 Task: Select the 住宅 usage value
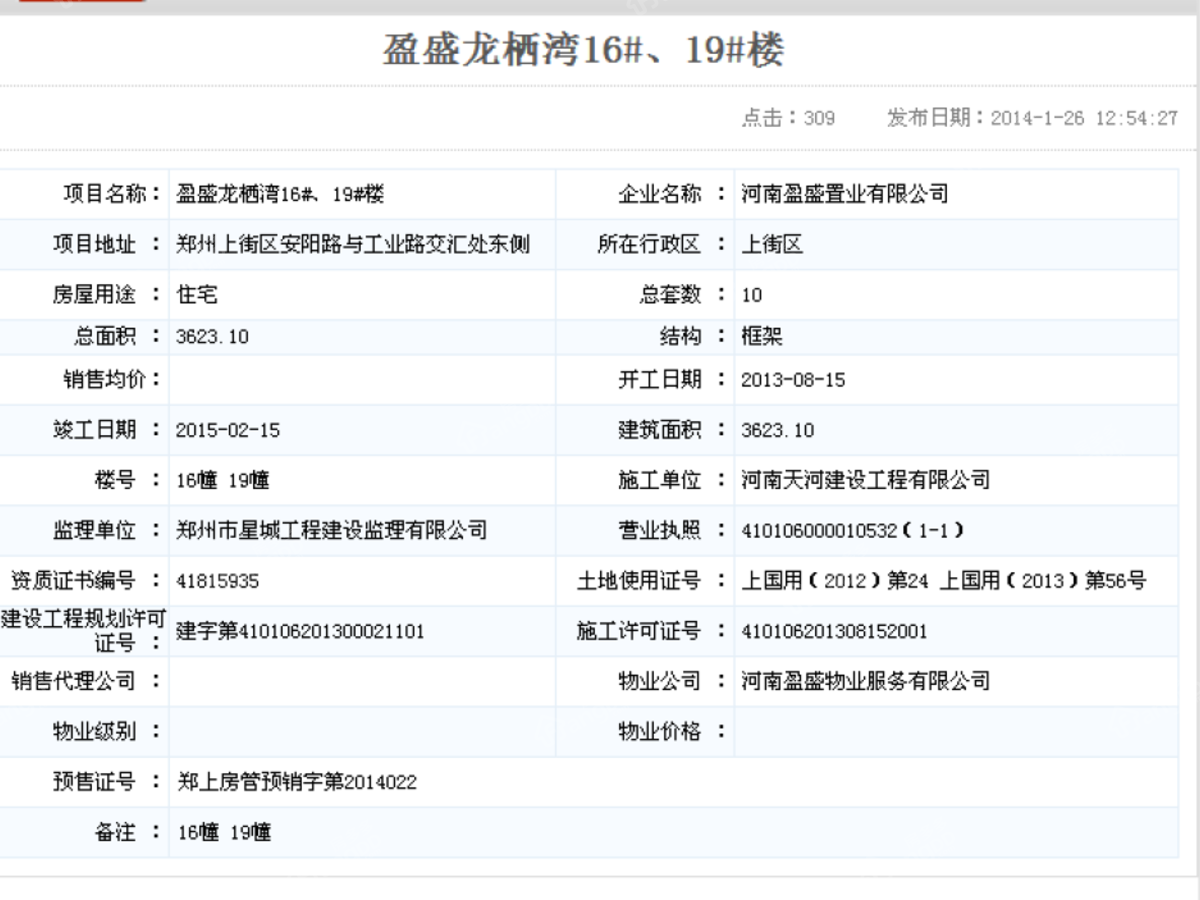(x=197, y=295)
